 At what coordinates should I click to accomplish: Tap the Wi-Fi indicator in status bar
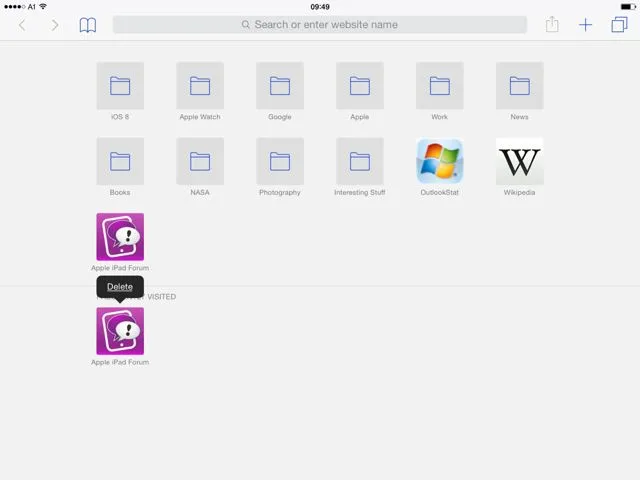[43, 7]
